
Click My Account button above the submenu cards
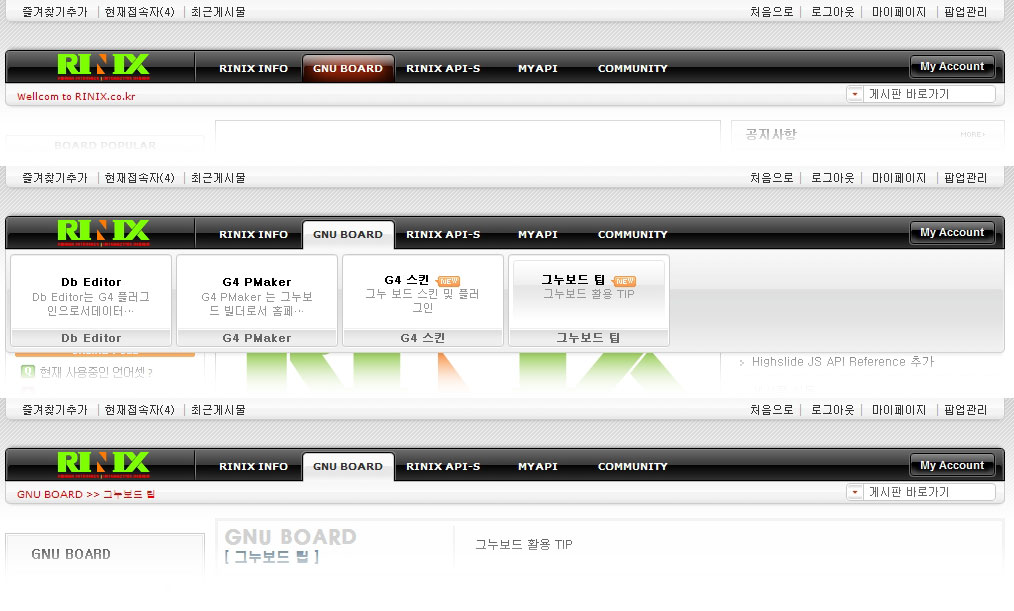click(952, 233)
